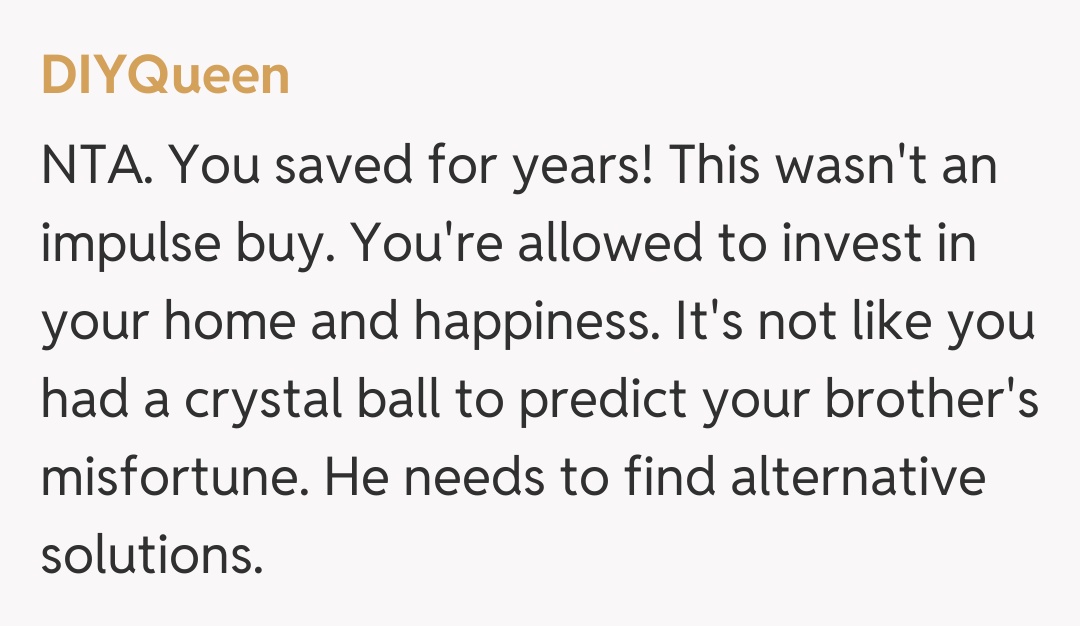The width and height of the screenshot is (1080, 626).
Task: Click the final word "solutions."
Action: tap(150, 555)
